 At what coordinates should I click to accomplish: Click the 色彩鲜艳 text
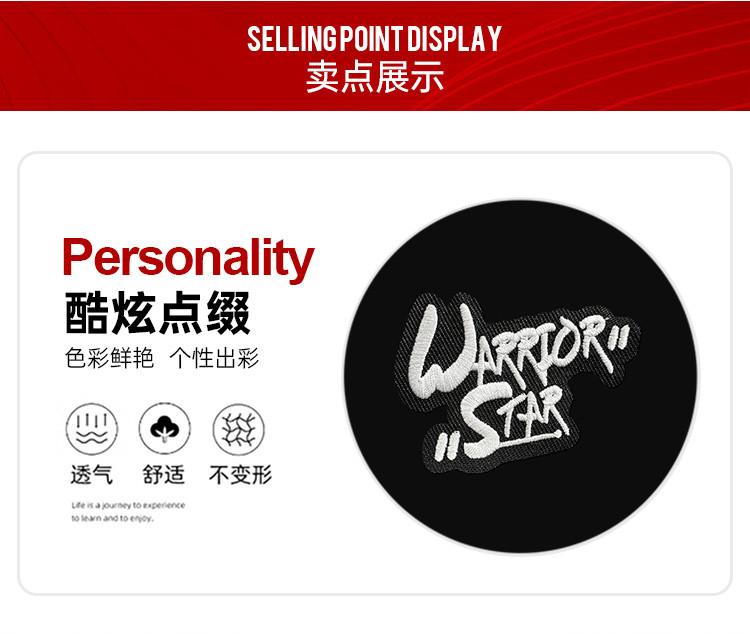110,358
